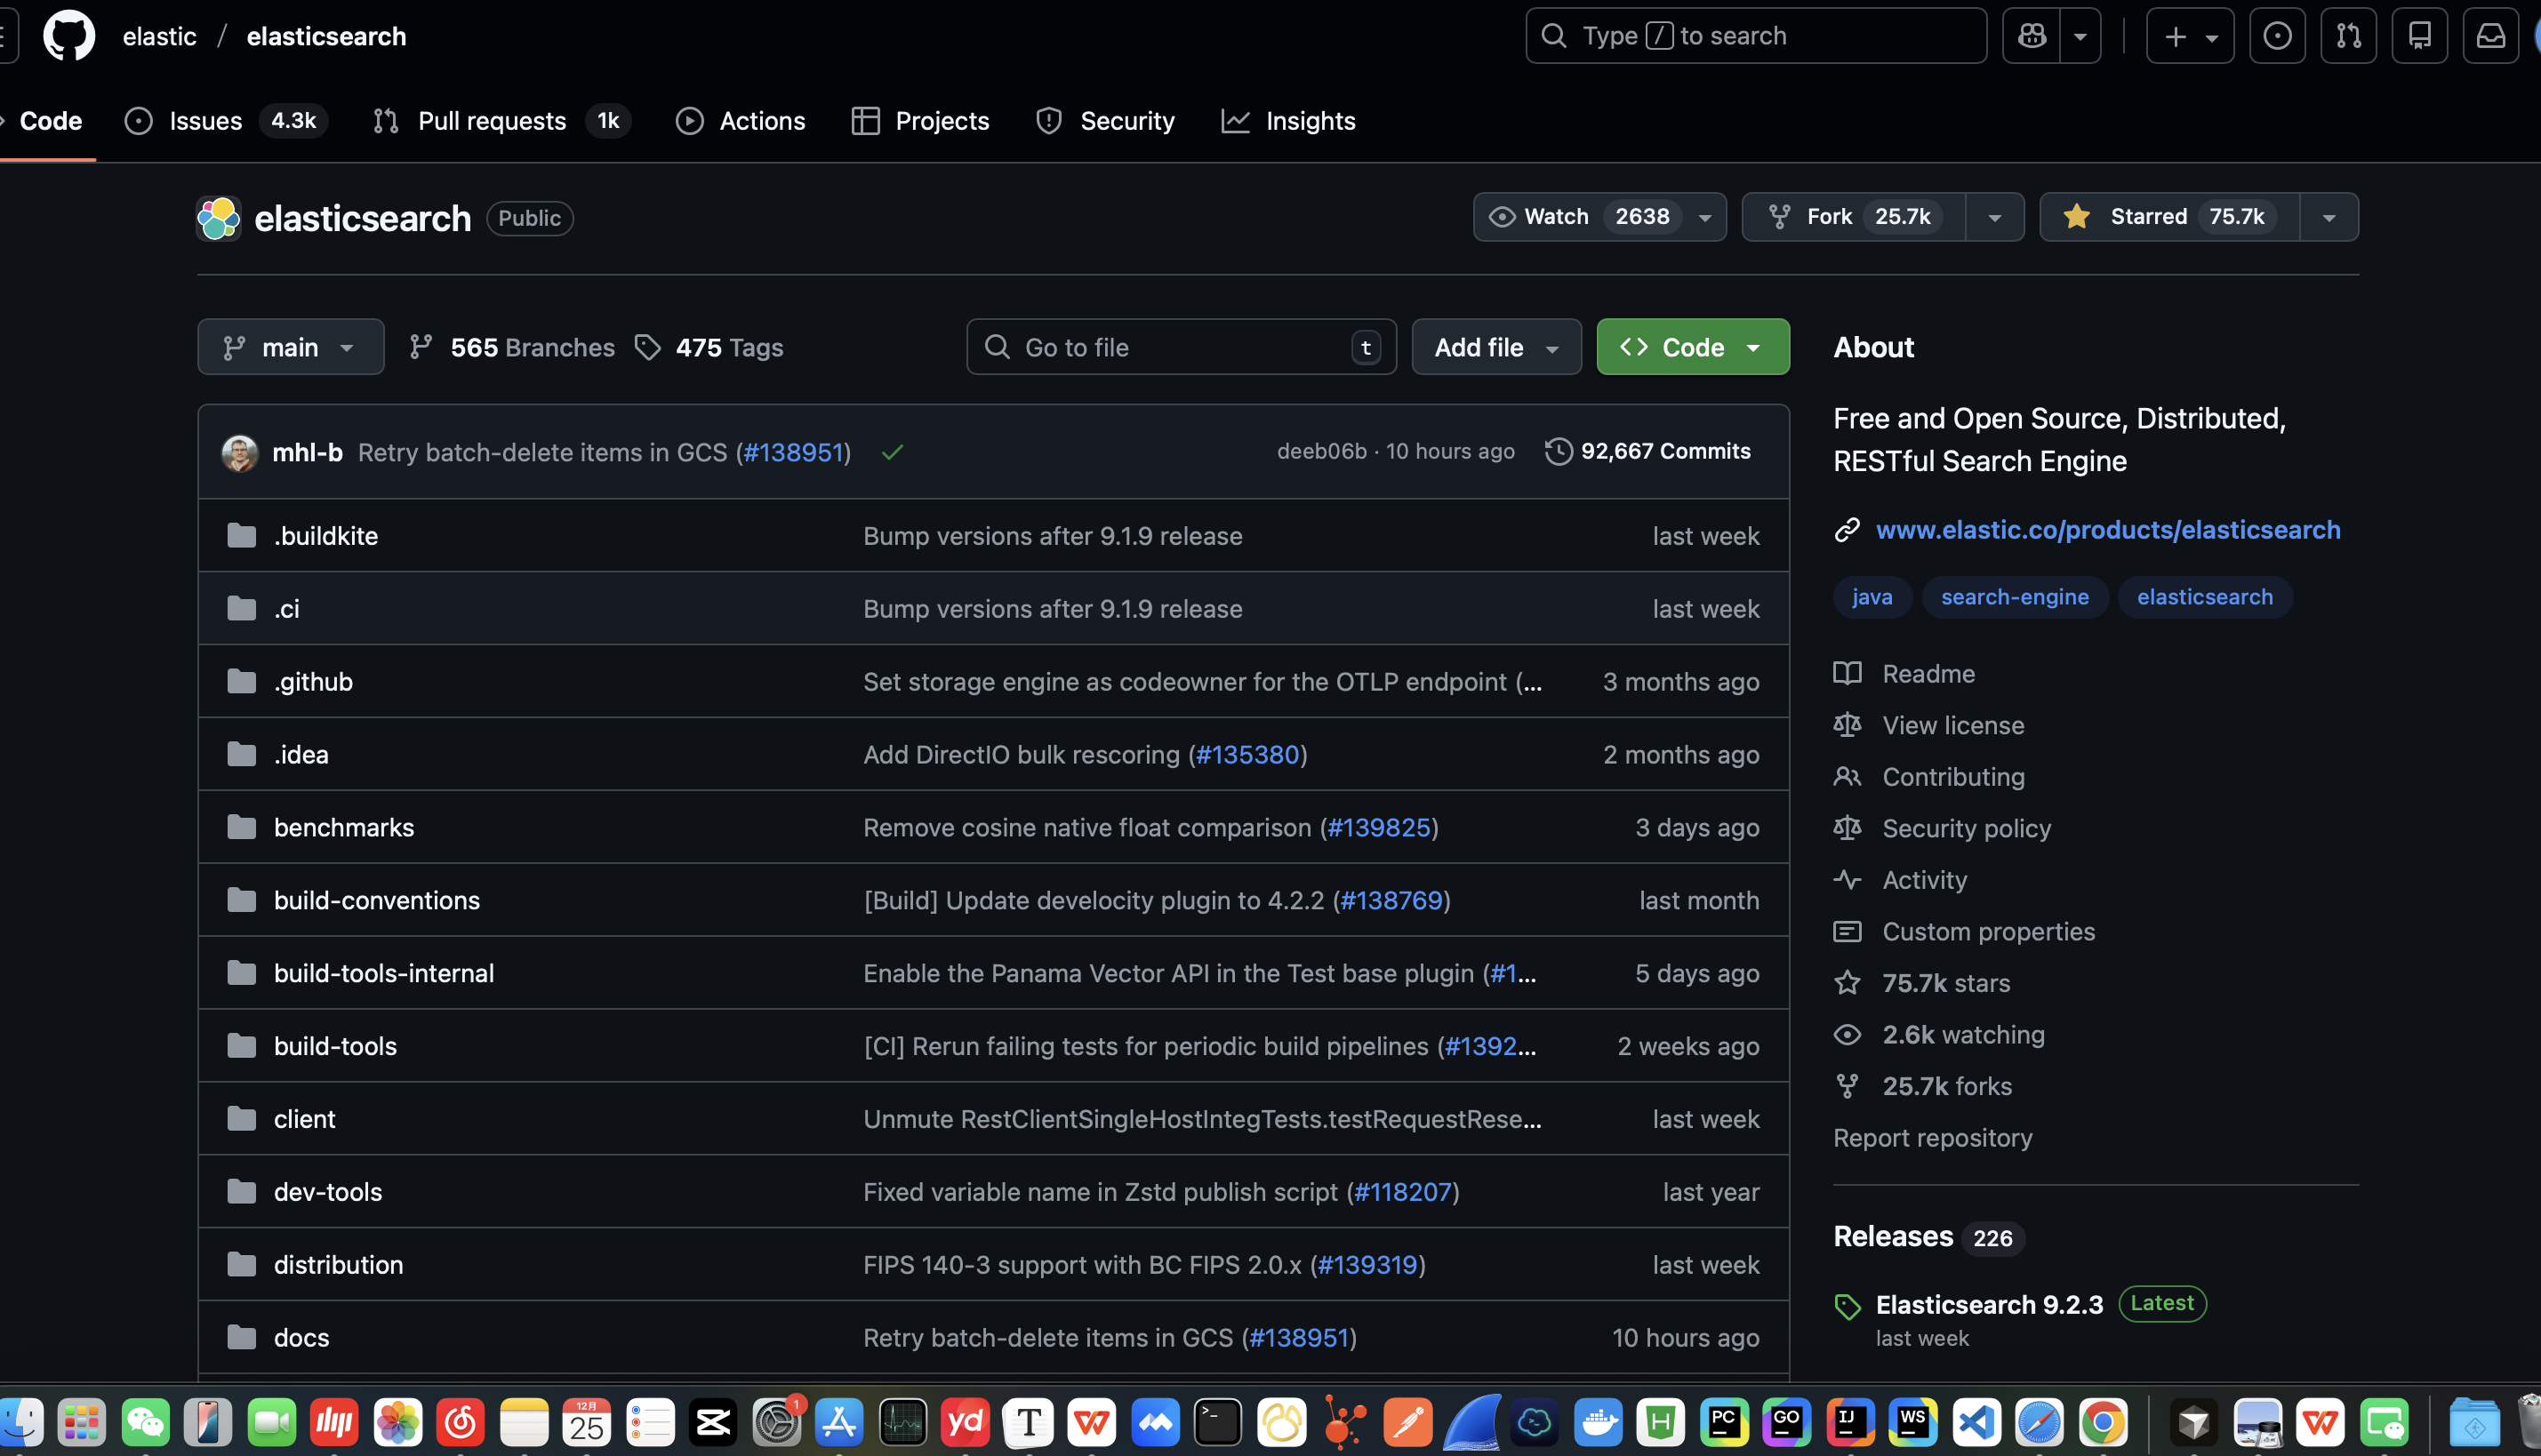The image size is (2541, 1456).
Task: Switch to the Pull requests tab
Action: pyautogui.click(x=491, y=121)
